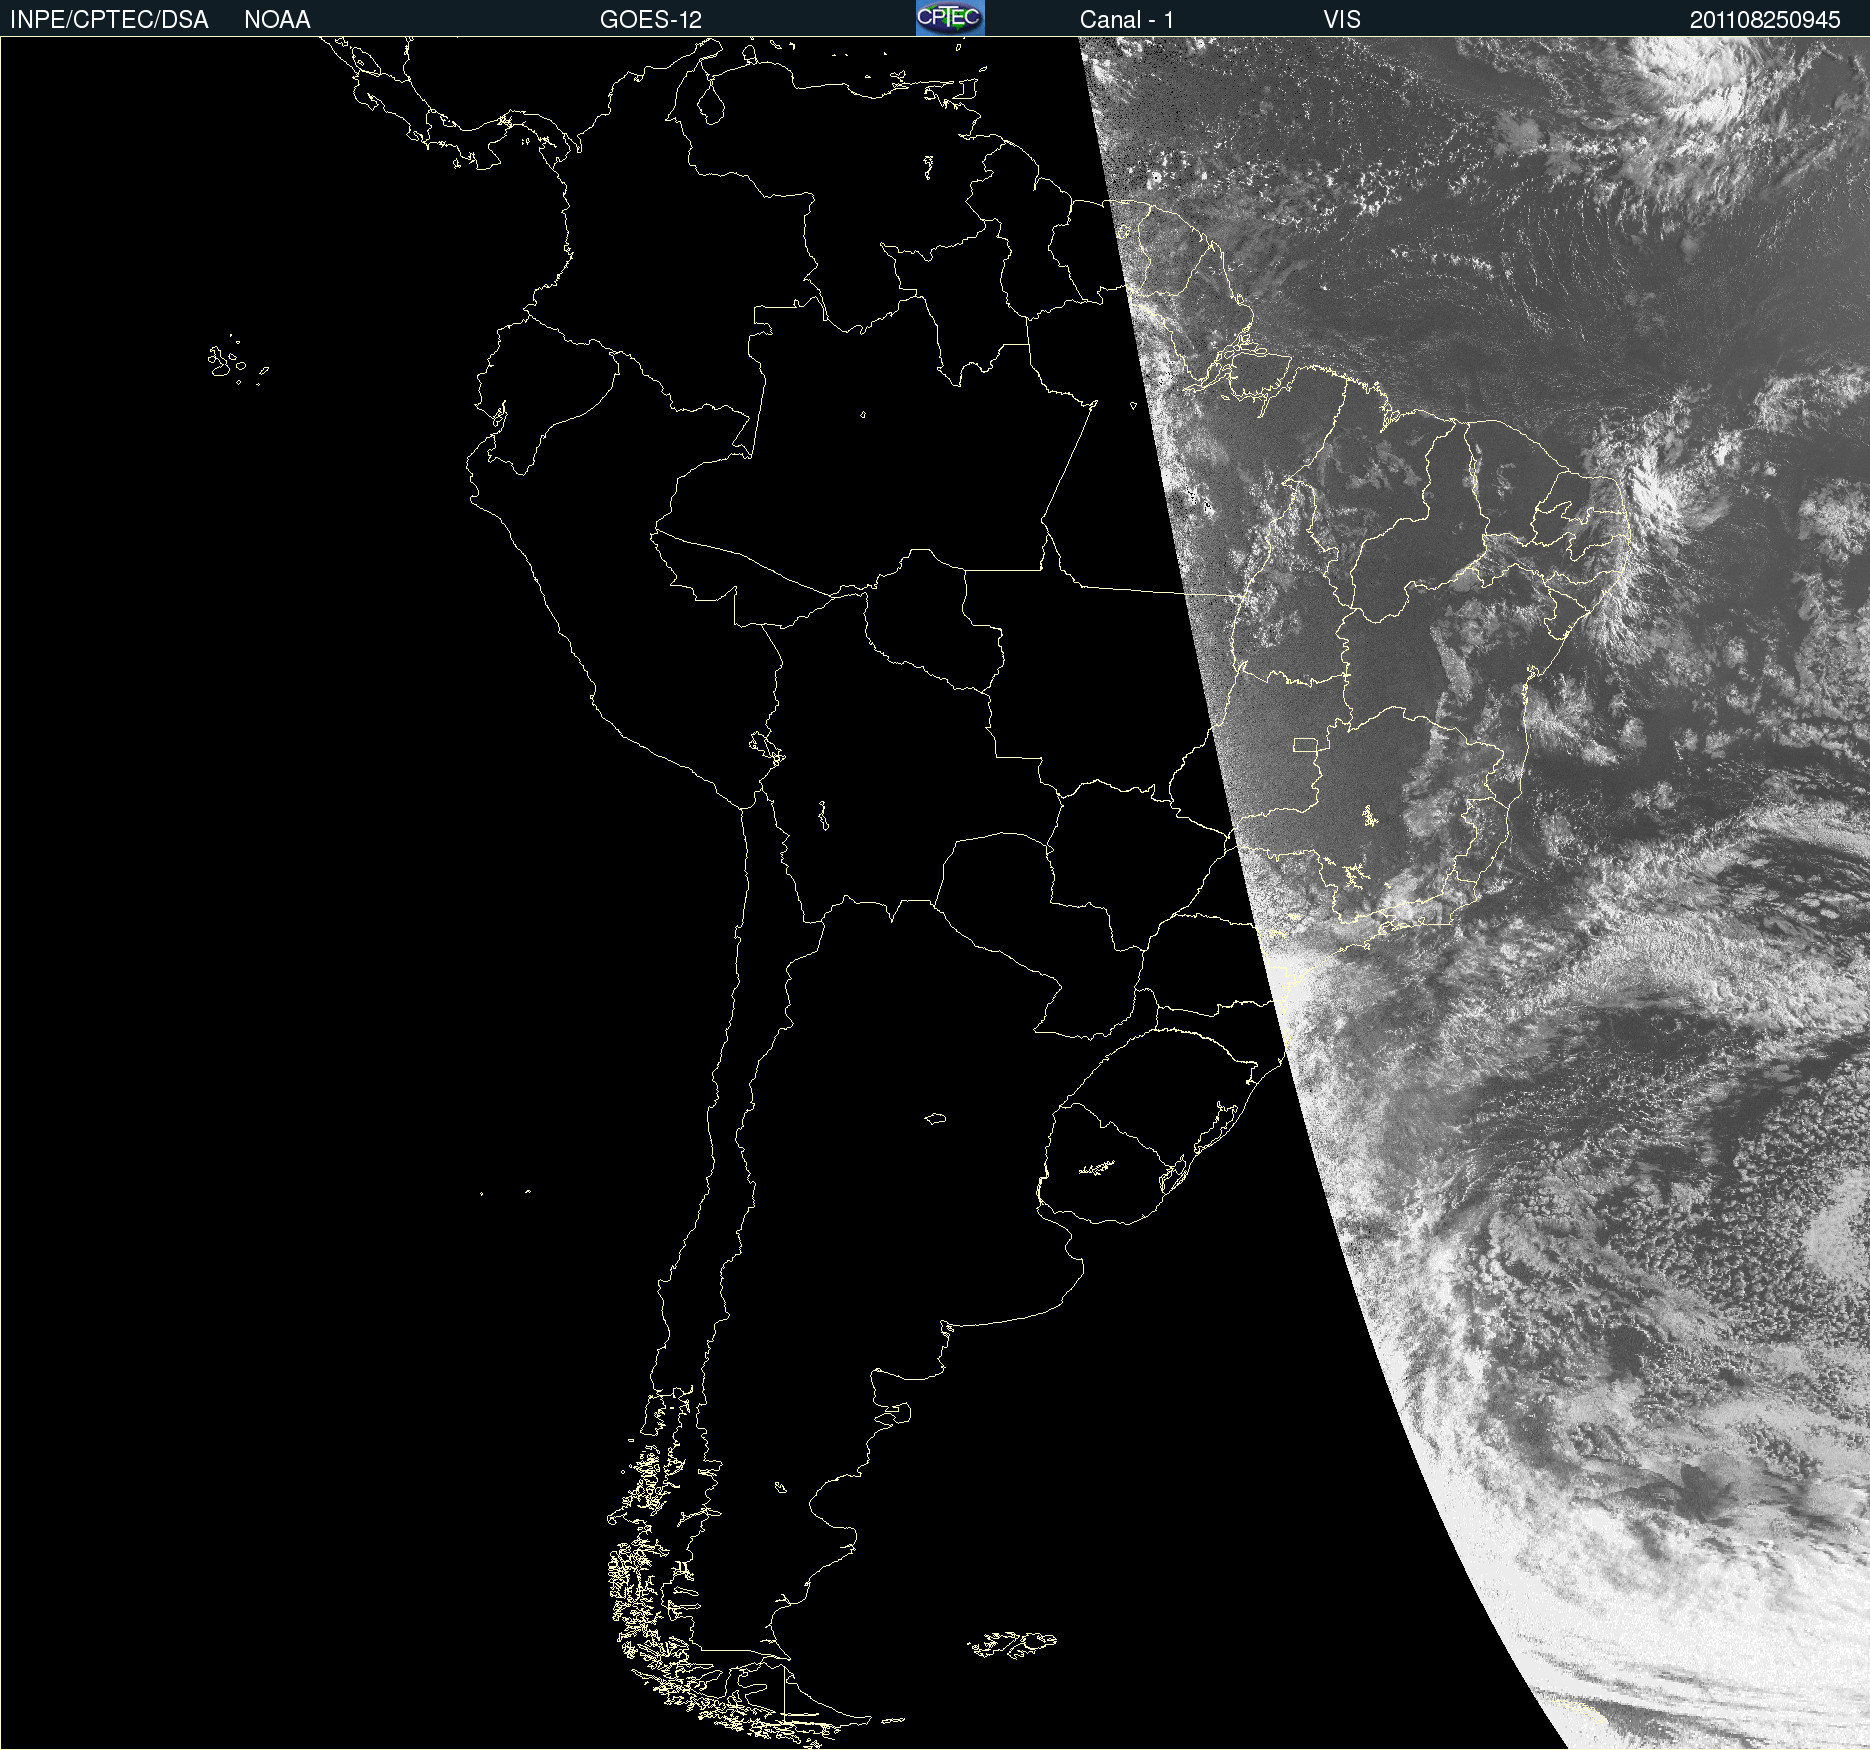Screen dimensions: 1870x1750
Task: Click the INPE/CPTEC/DSA header text
Action: click(109, 20)
